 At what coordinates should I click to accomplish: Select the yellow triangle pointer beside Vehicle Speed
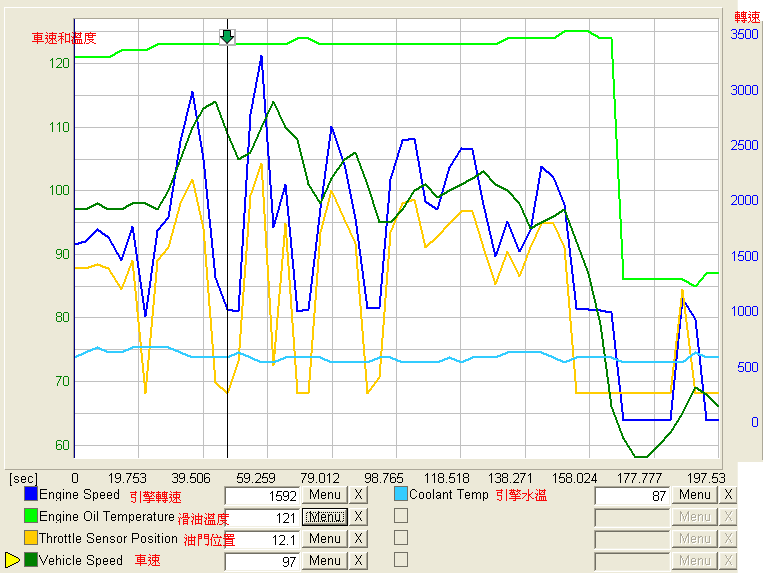(x=12, y=560)
